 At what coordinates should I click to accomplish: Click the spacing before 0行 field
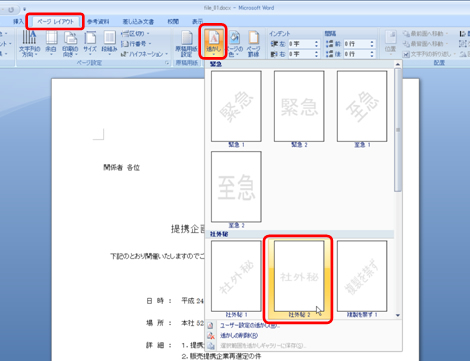click(x=356, y=44)
